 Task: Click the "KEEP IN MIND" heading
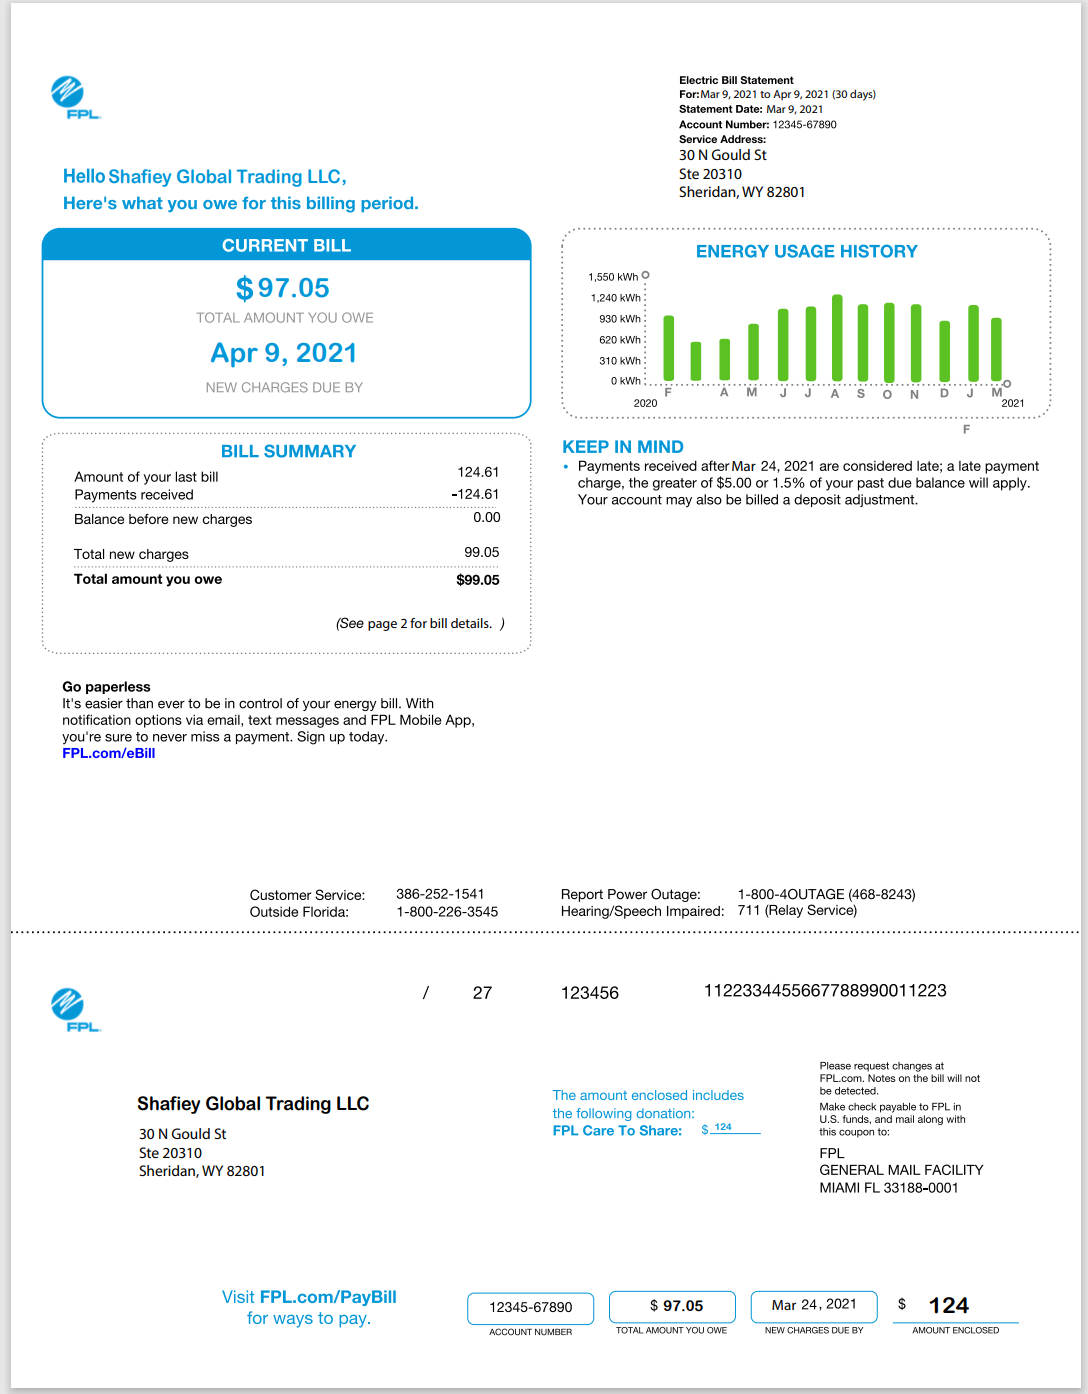pos(623,447)
